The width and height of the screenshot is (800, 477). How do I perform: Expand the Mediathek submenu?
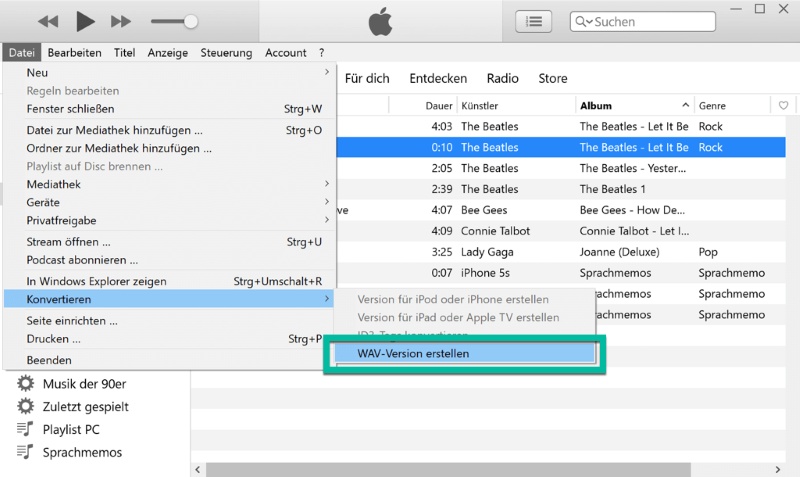(169, 184)
